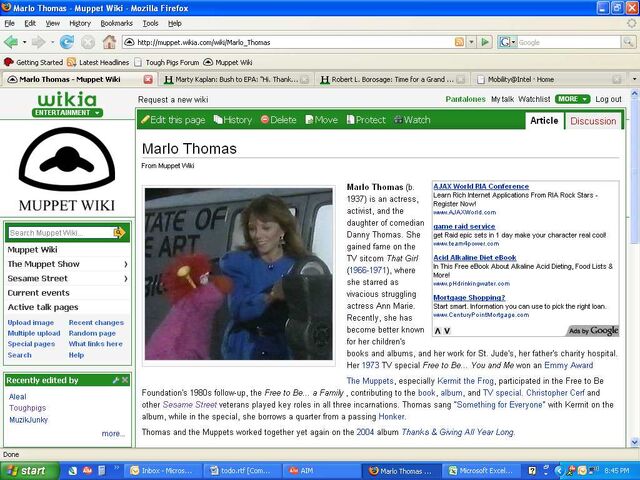
Task: Submit Muppet Wiki search arrow icon
Action: pos(119,233)
